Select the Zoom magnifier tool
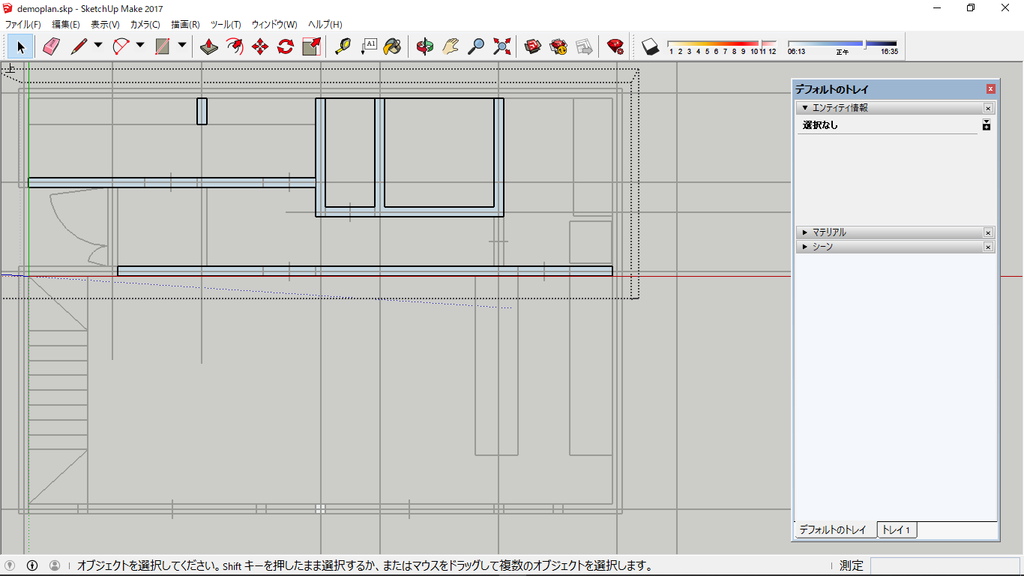The width and height of the screenshot is (1024, 576). (477, 46)
